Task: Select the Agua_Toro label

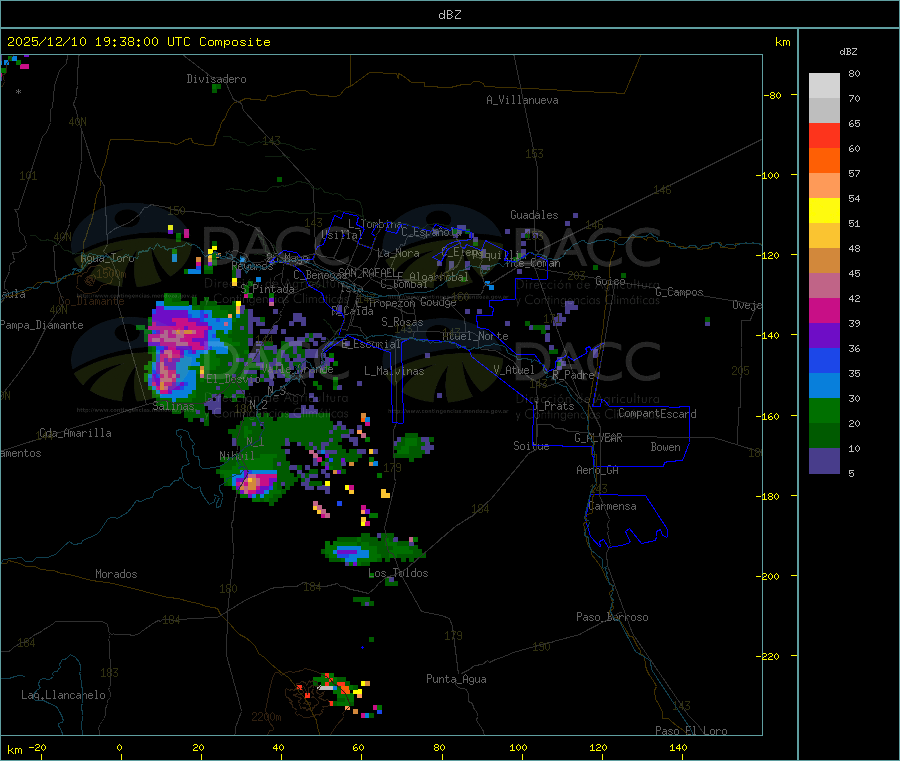Action: pos(107,258)
